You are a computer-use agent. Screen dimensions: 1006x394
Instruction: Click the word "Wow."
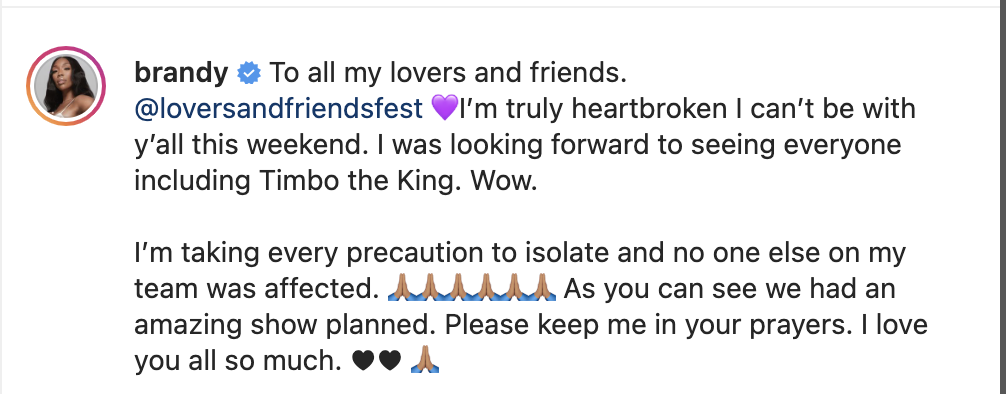[504, 182]
